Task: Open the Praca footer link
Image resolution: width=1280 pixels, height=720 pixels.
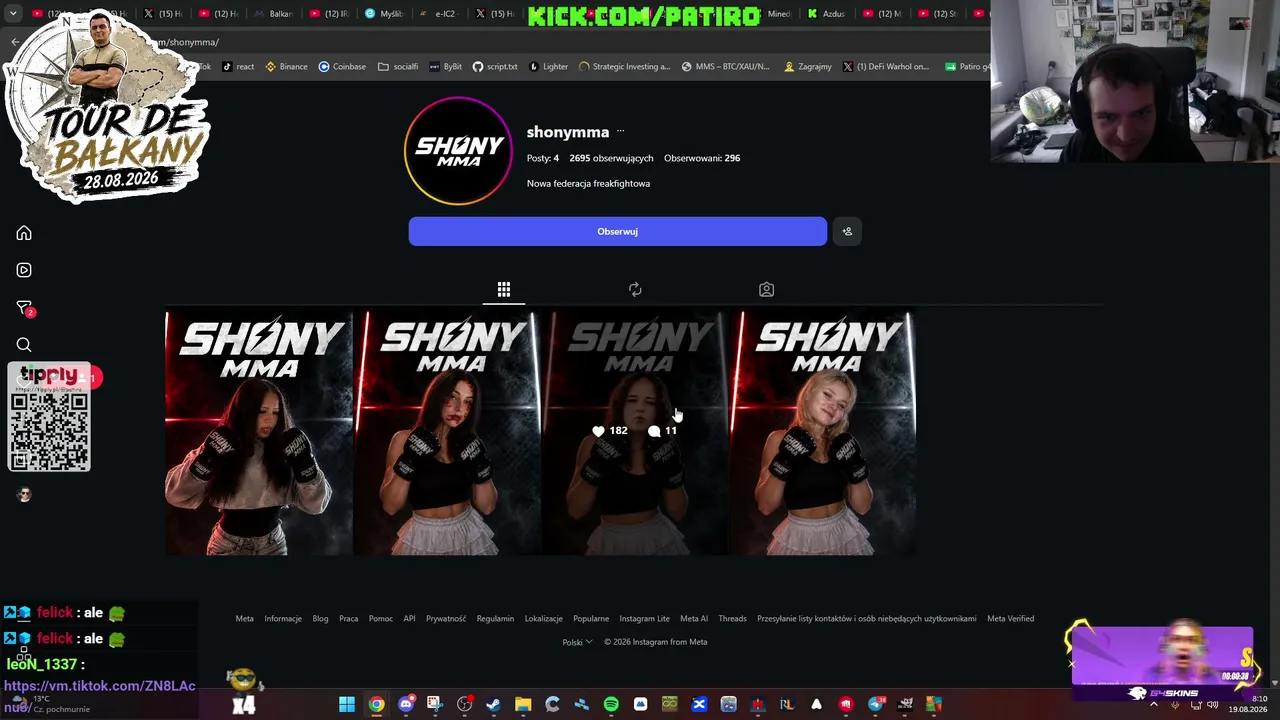Action: tap(348, 619)
